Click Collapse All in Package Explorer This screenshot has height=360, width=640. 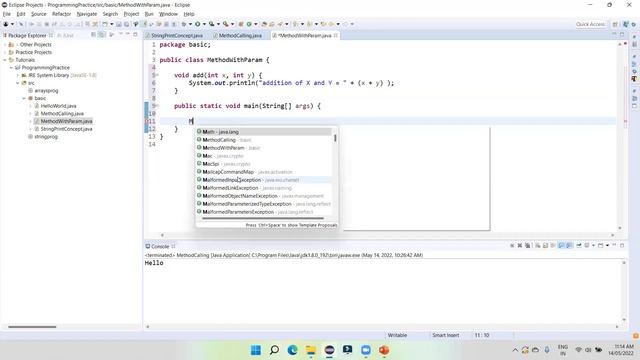tap(94, 35)
